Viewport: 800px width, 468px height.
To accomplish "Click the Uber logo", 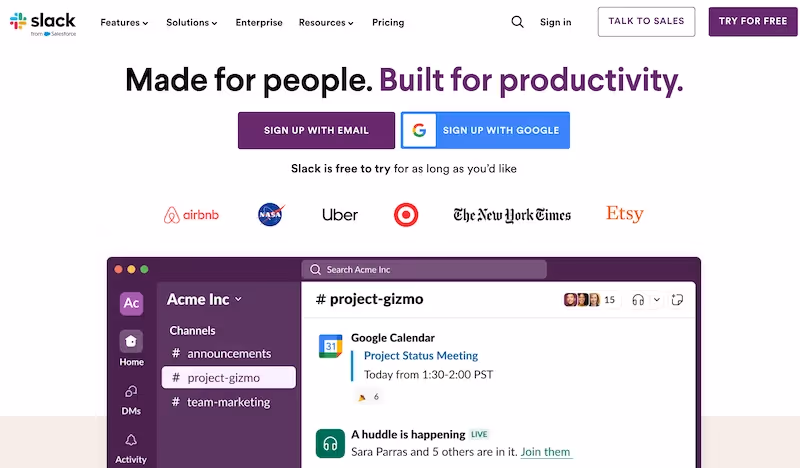I will [x=340, y=215].
